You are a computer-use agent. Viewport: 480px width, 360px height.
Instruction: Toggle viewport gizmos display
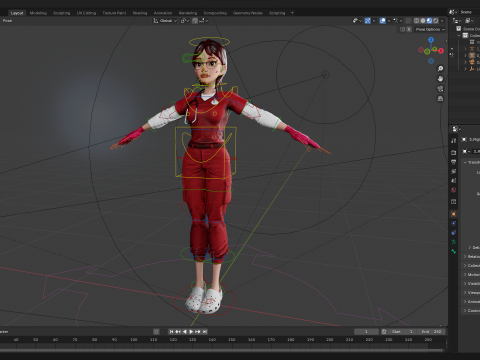point(368,21)
